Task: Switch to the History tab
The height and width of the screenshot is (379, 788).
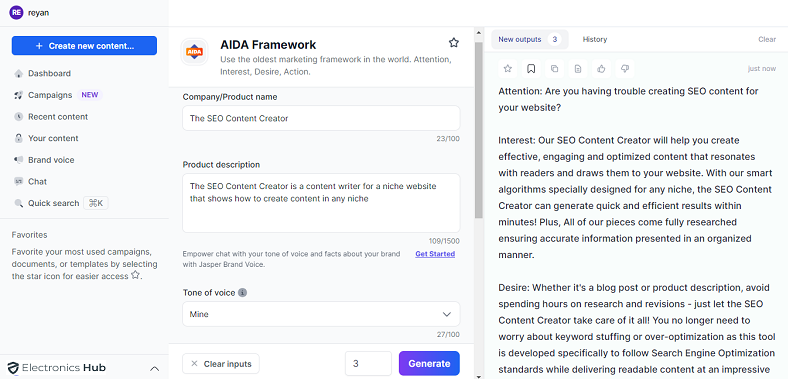Action: click(595, 39)
